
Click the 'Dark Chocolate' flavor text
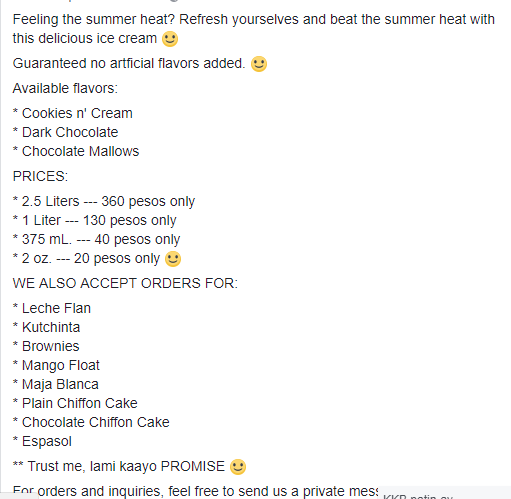(x=70, y=132)
